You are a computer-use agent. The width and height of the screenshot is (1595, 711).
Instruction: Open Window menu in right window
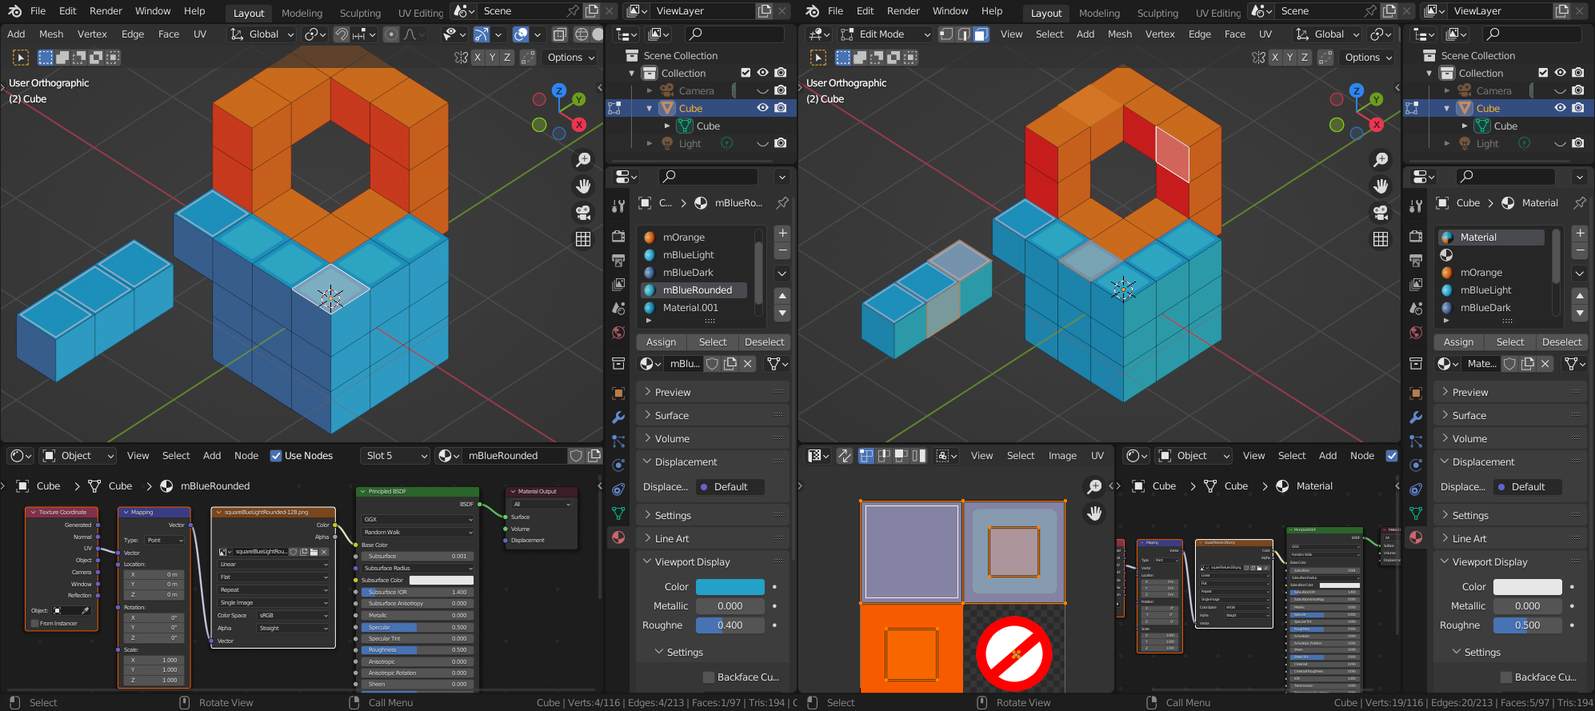(x=950, y=11)
